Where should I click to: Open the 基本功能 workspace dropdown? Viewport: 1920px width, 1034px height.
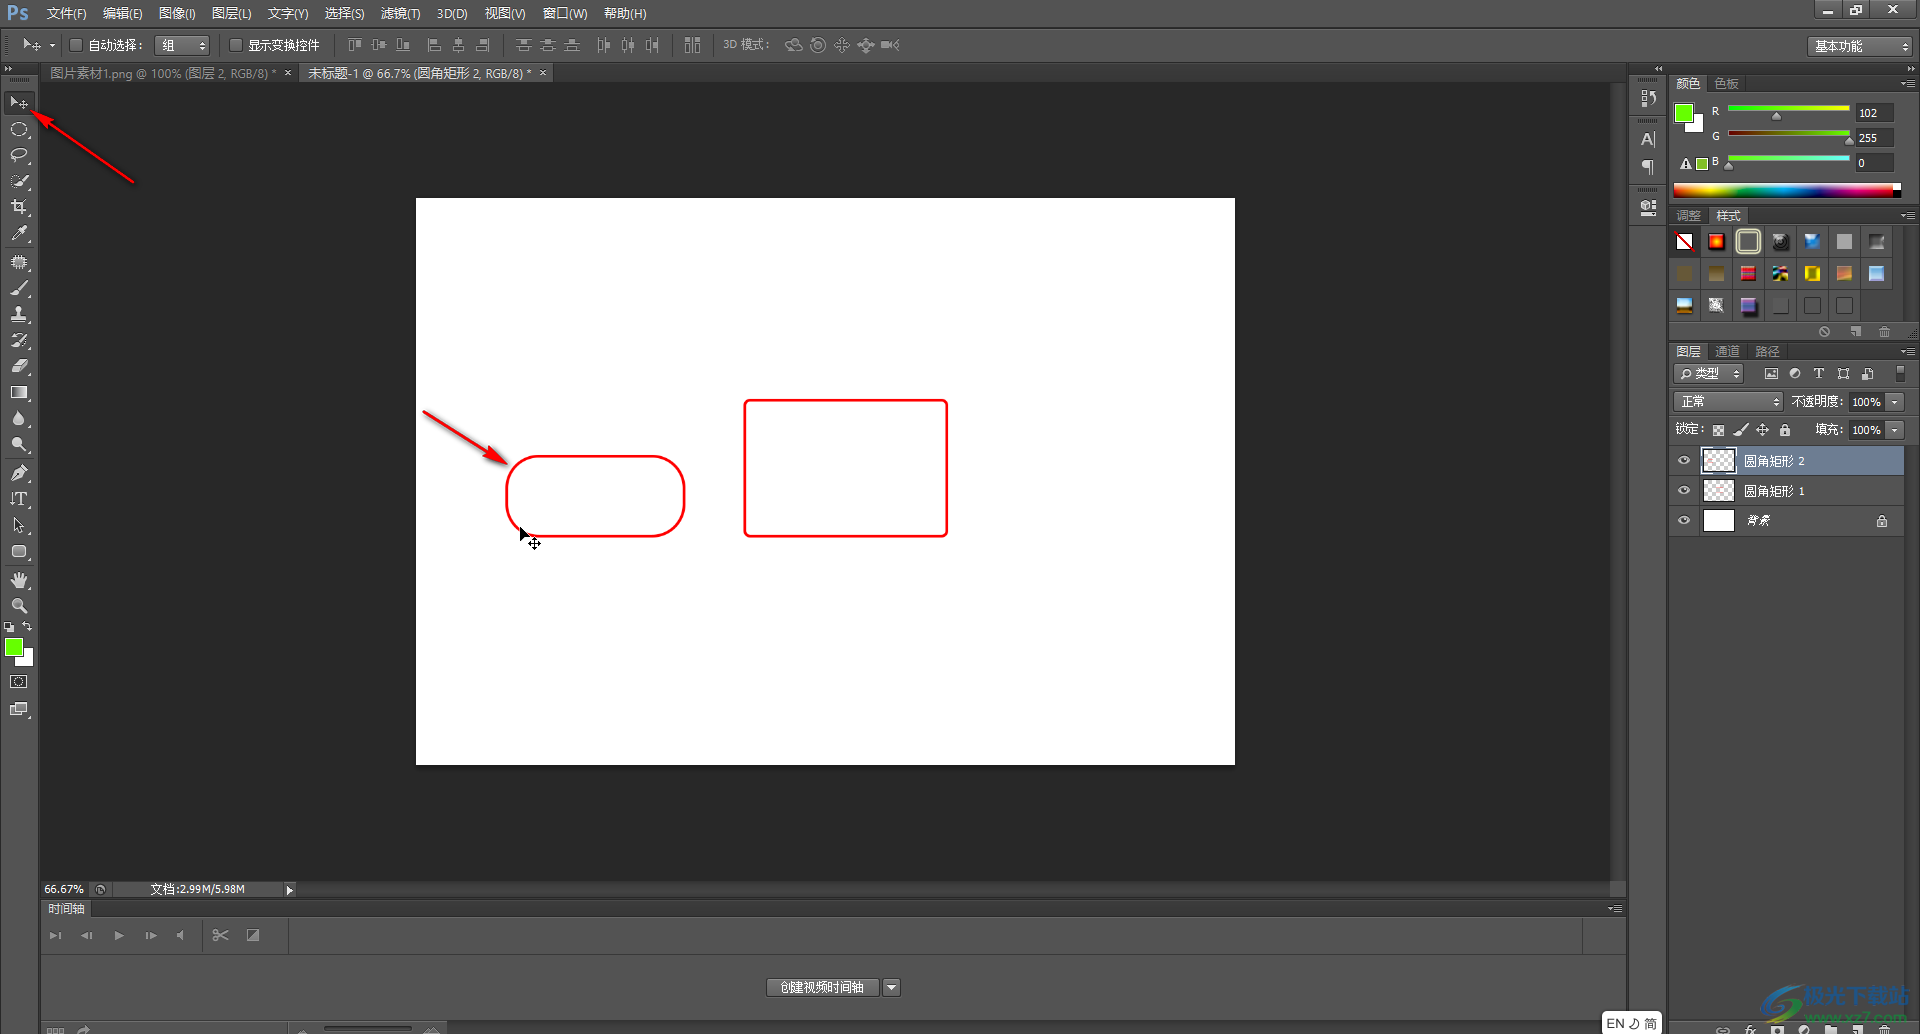[x=1860, y=46]
